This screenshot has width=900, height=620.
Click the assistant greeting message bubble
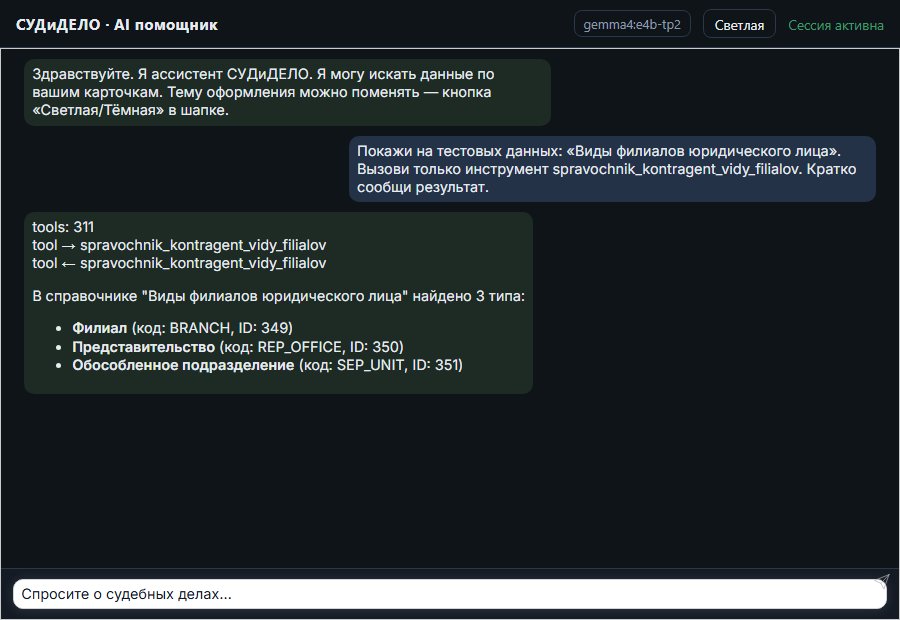click(287, 92)
